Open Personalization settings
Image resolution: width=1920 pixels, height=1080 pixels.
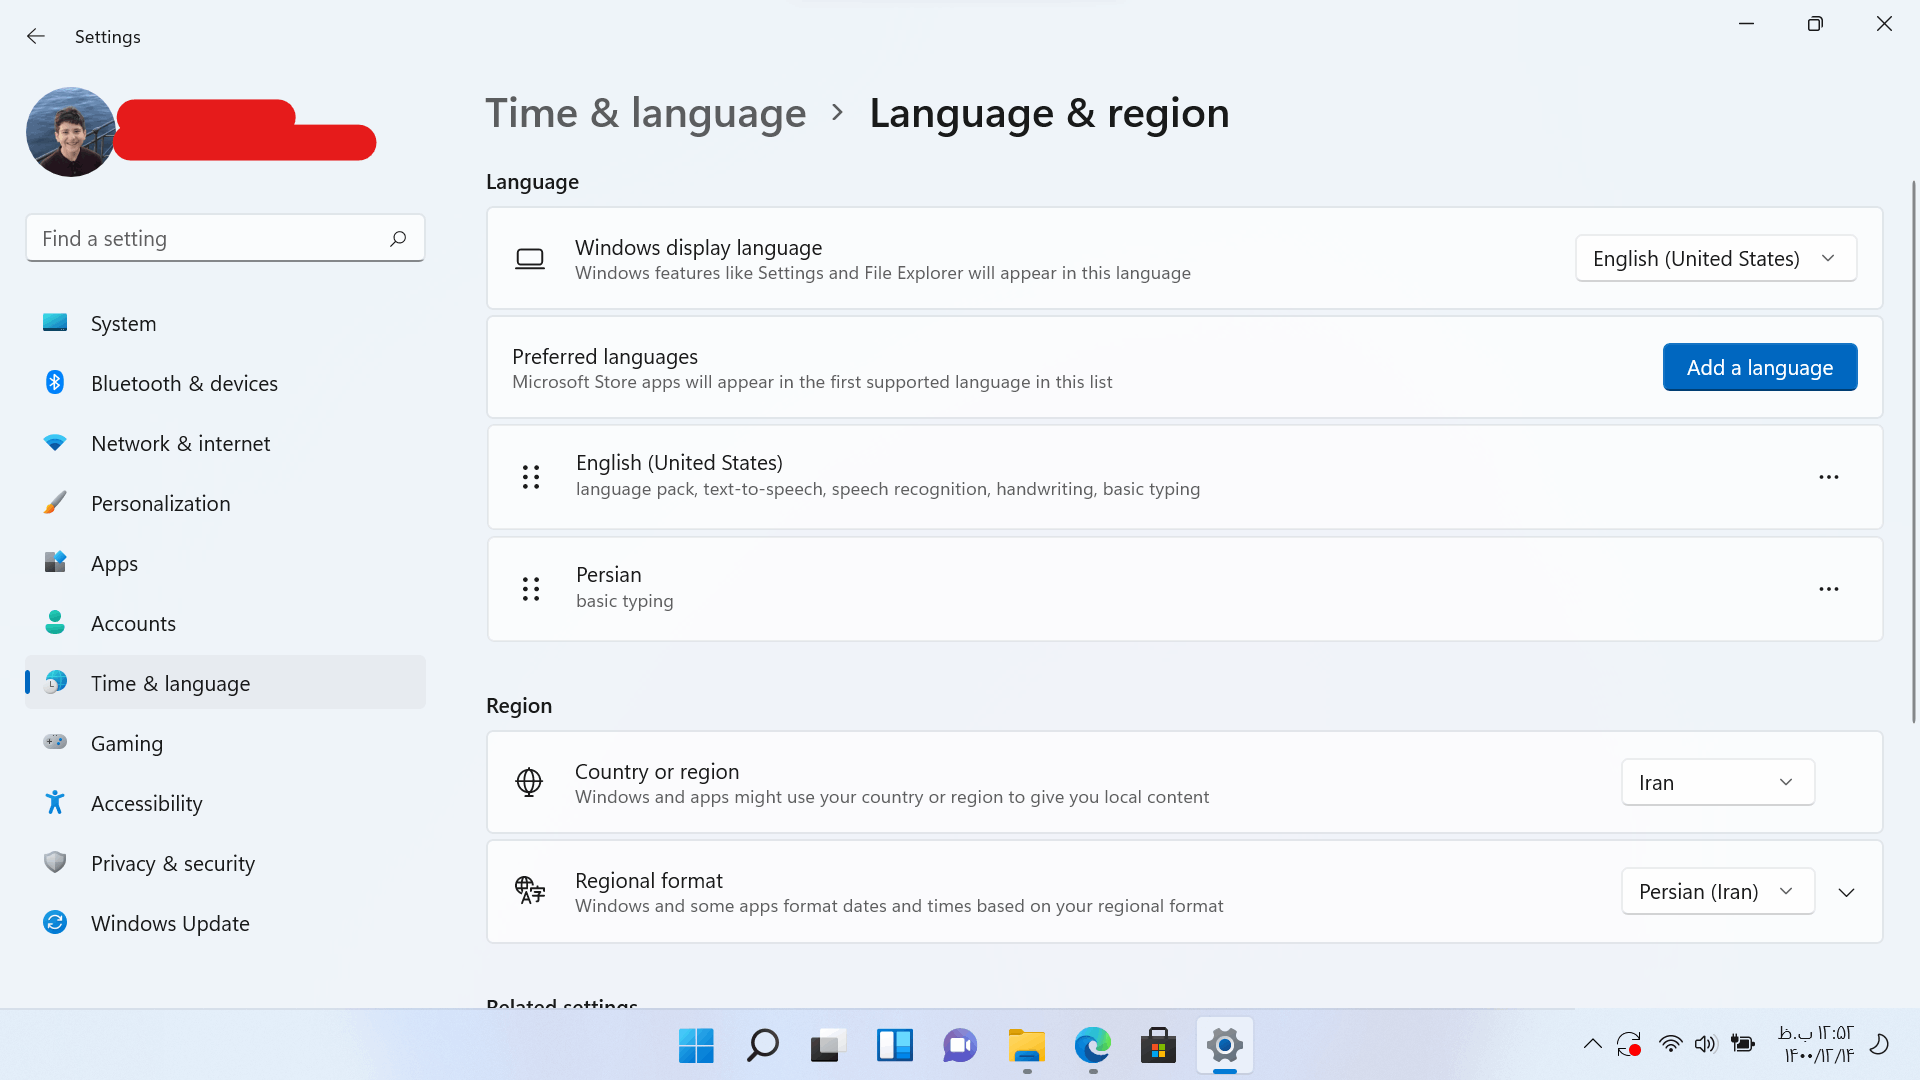226,503
